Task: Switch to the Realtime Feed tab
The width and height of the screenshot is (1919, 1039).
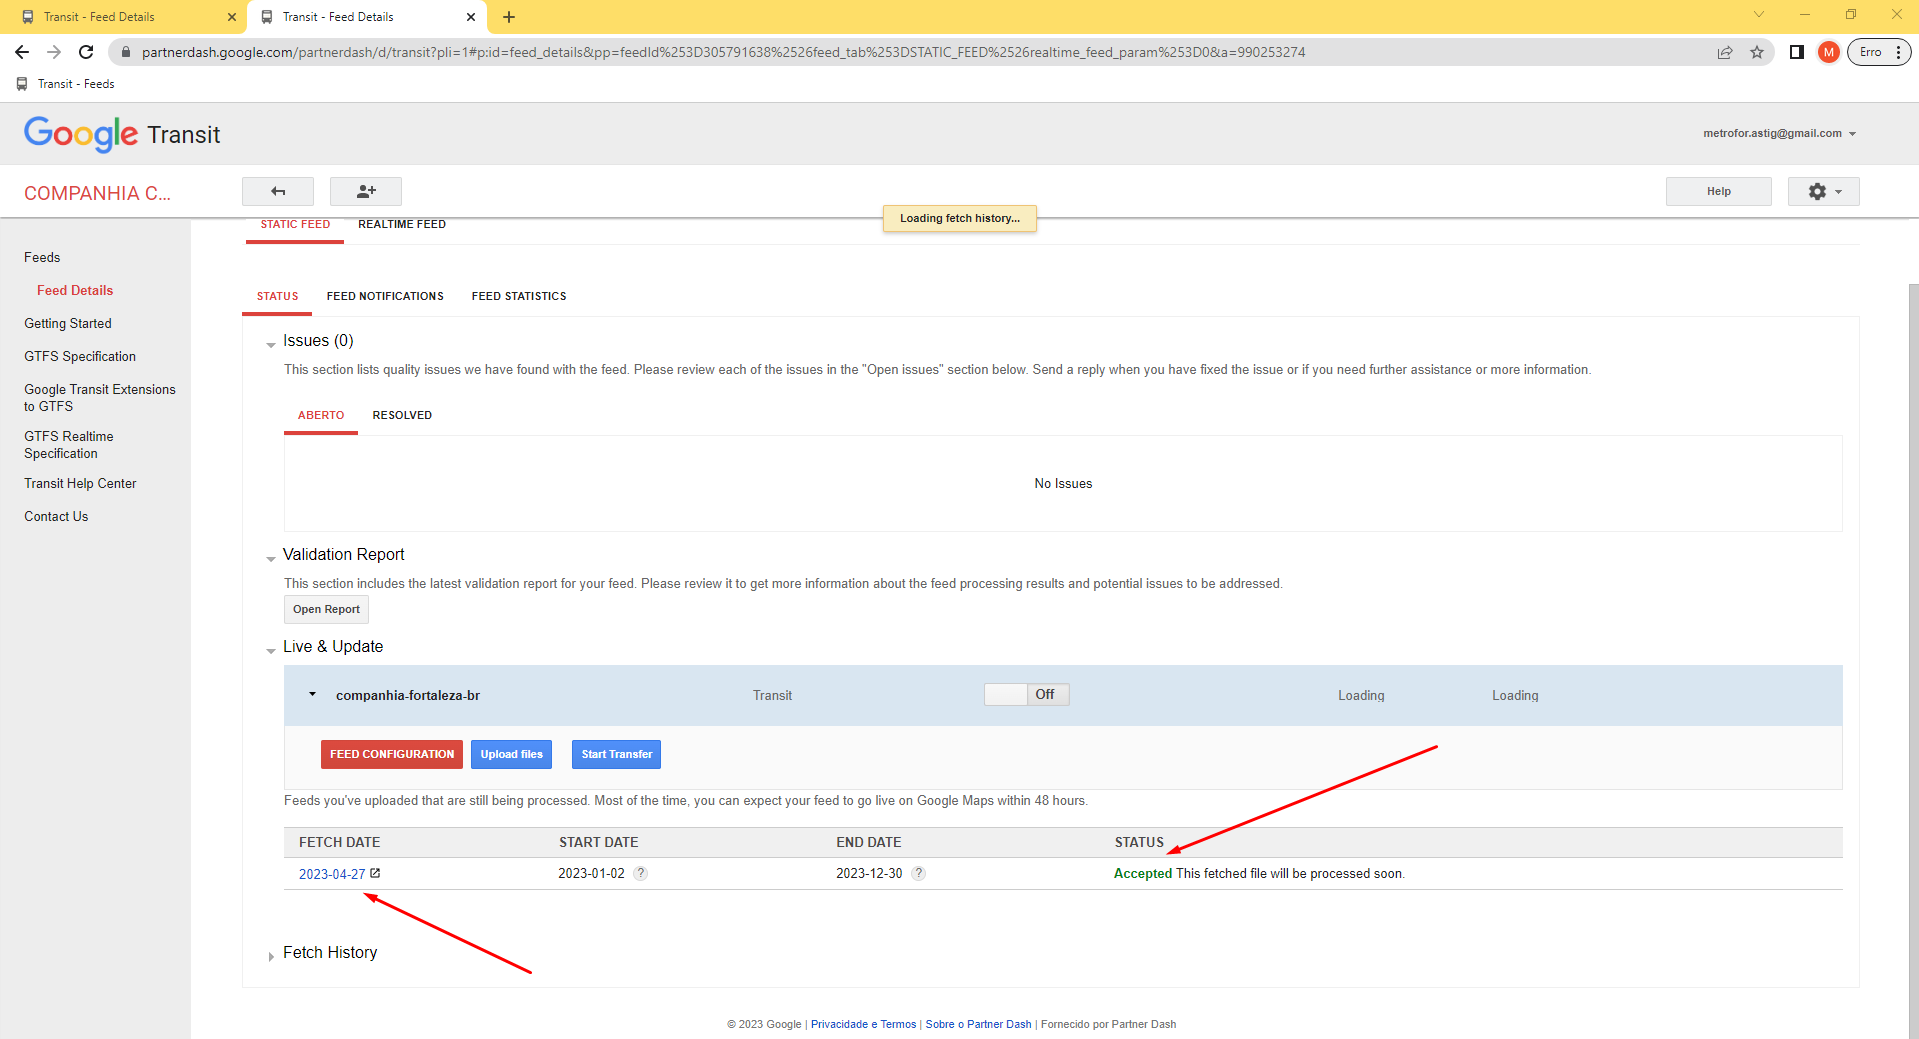Action: point(402,225)
